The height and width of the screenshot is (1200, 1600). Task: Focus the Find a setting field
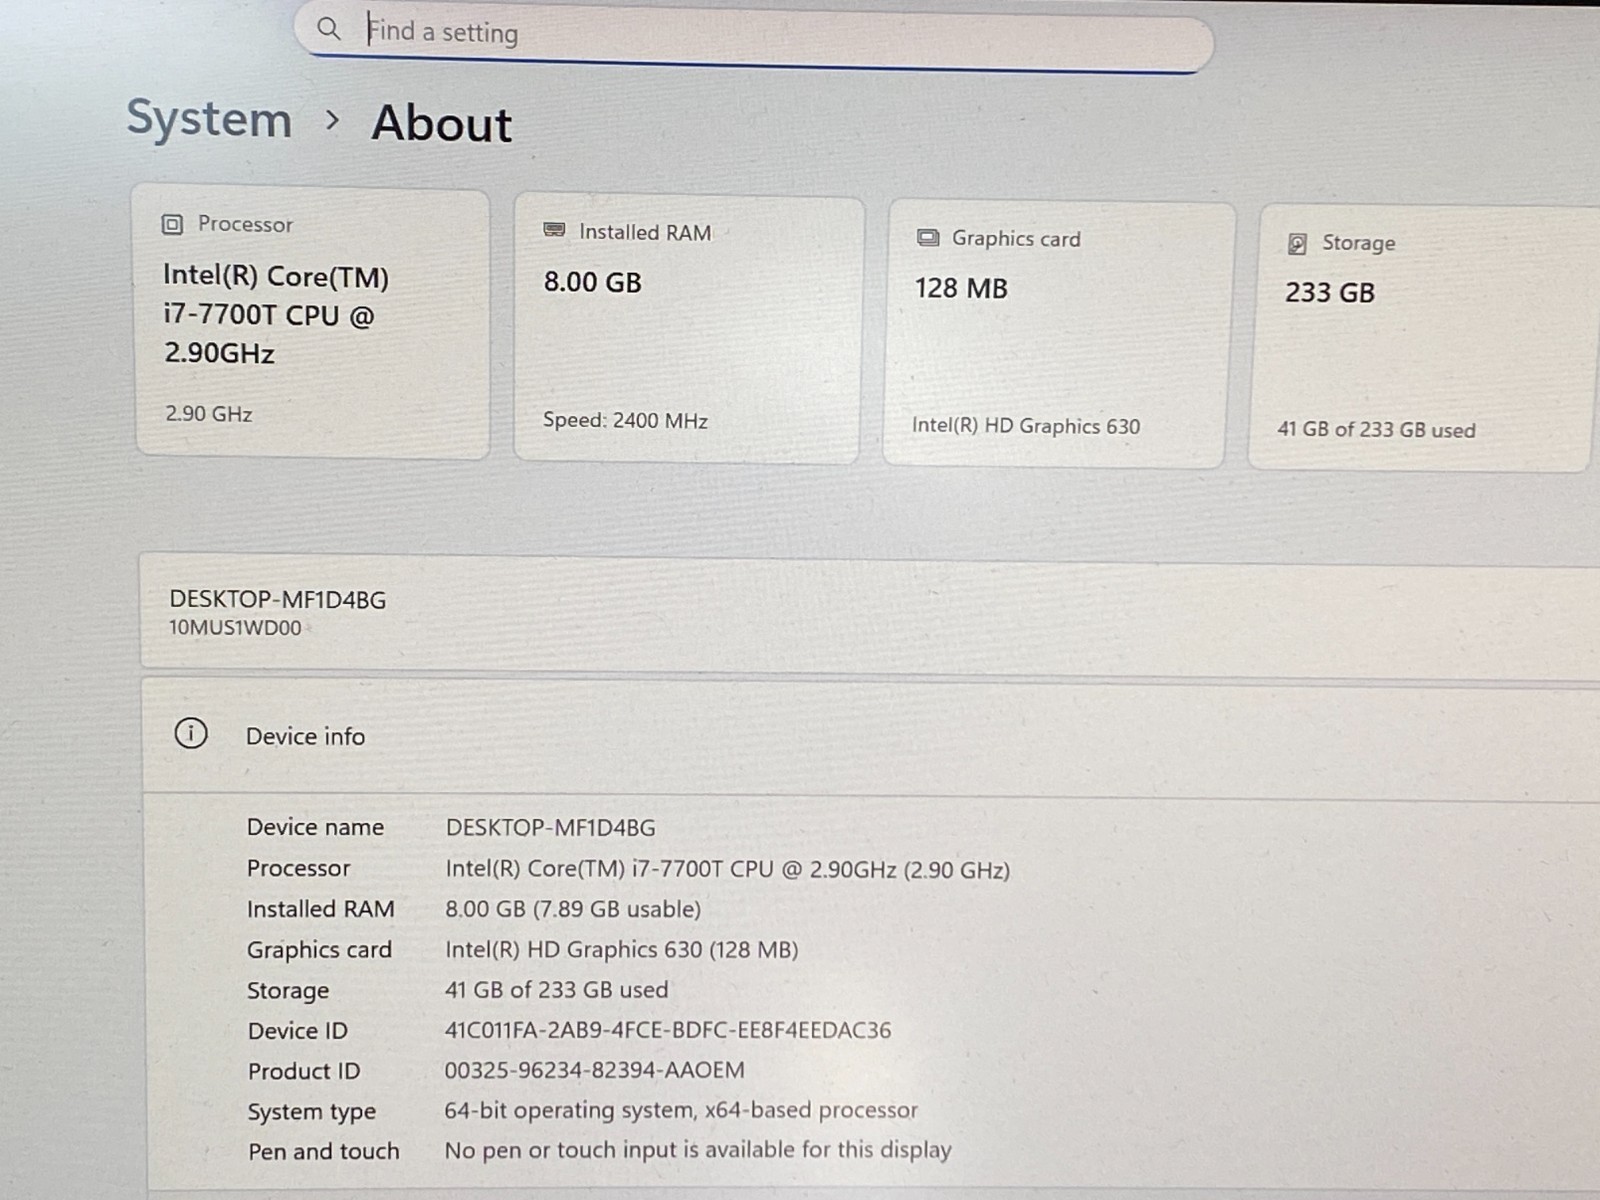coord(755,38)
